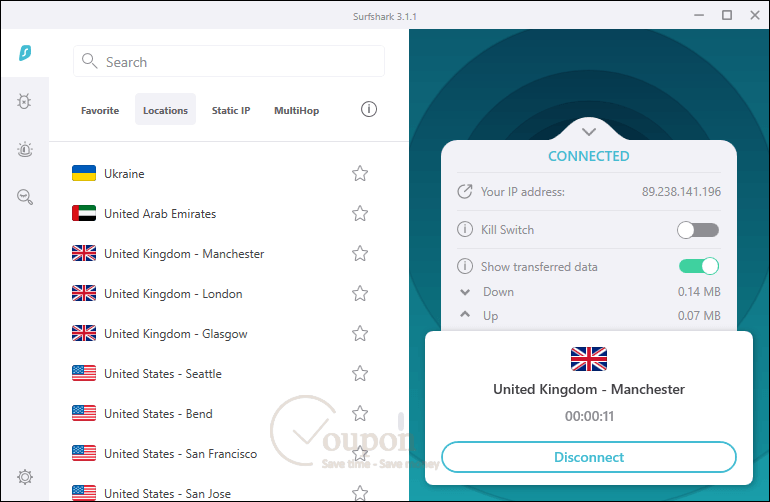Enable the Kill Switch toggle
The height and width of the screenshot is (502, 770).
pyautogui.click(x=698, y=229)
